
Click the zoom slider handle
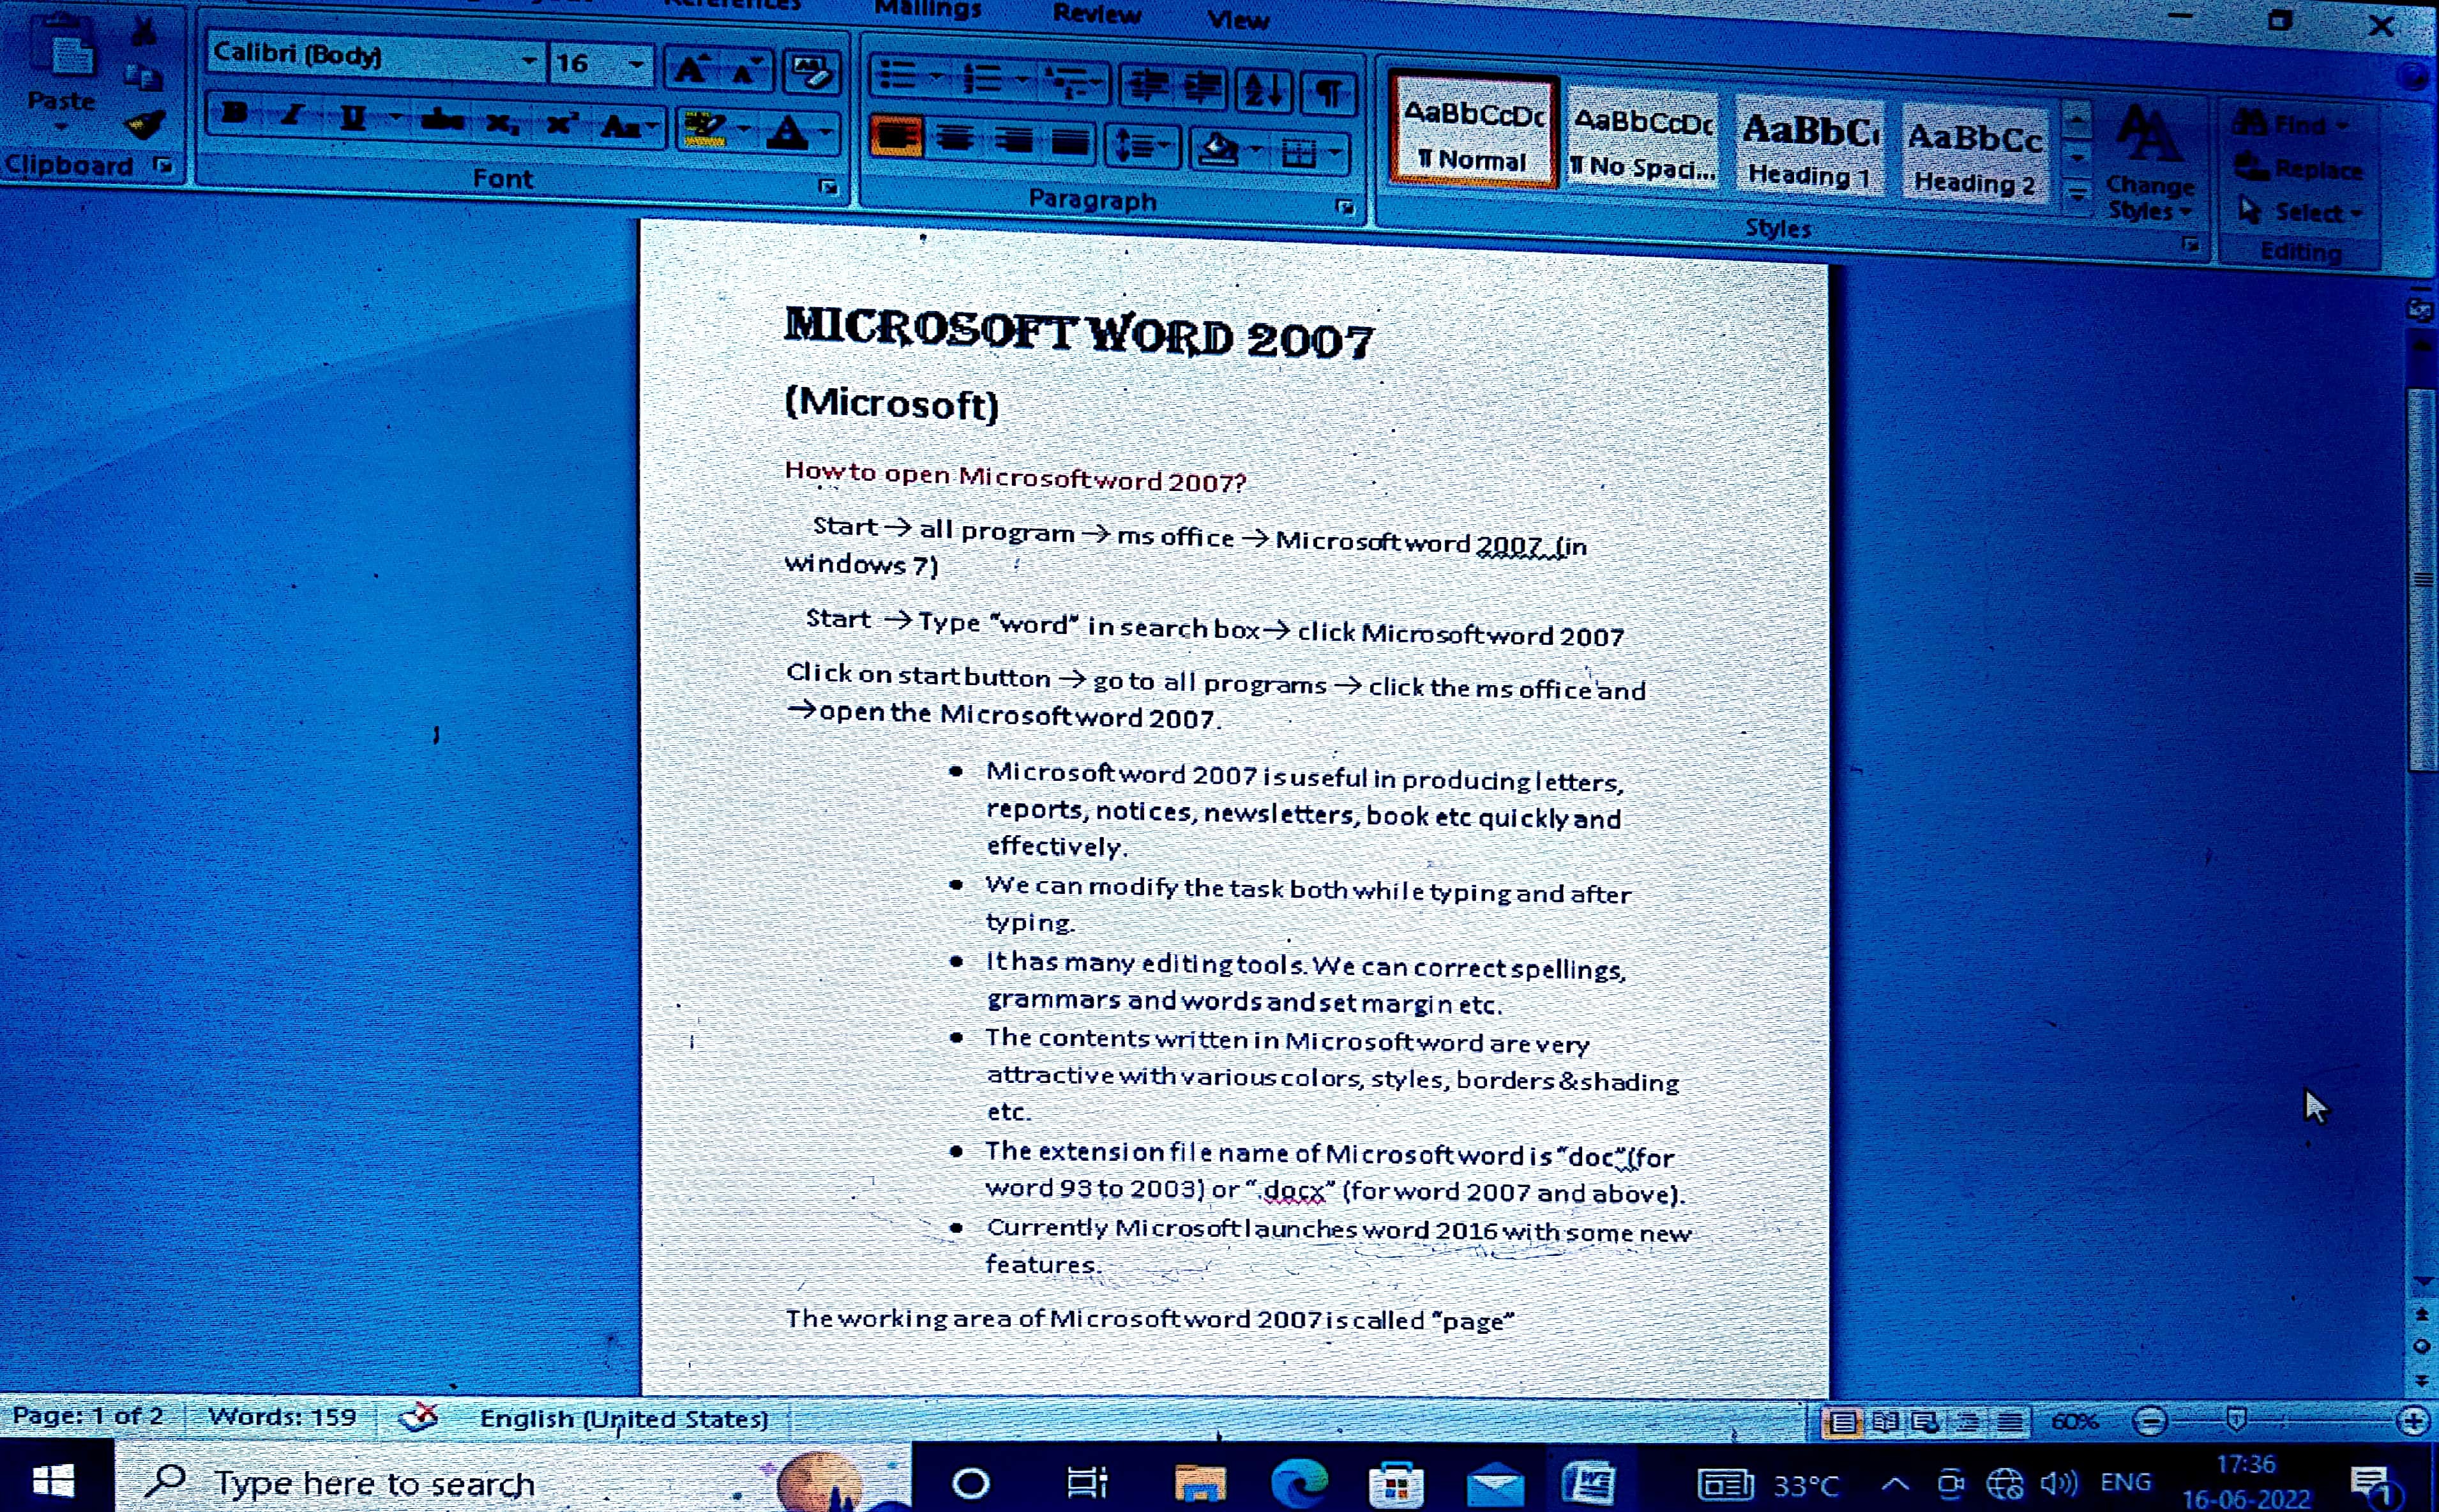pyautogui.click(x=2238, y=1419)
